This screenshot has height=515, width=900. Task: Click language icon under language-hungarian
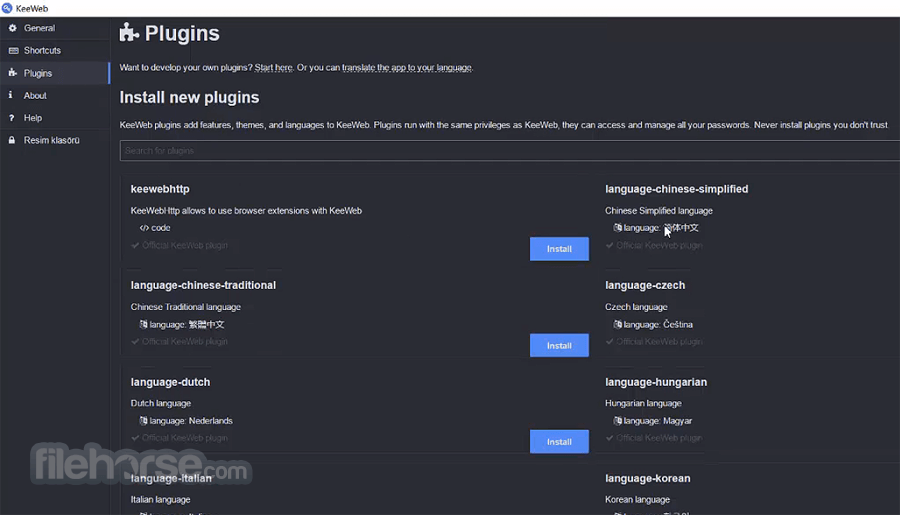pyautogui.click(x=618, y=421)
